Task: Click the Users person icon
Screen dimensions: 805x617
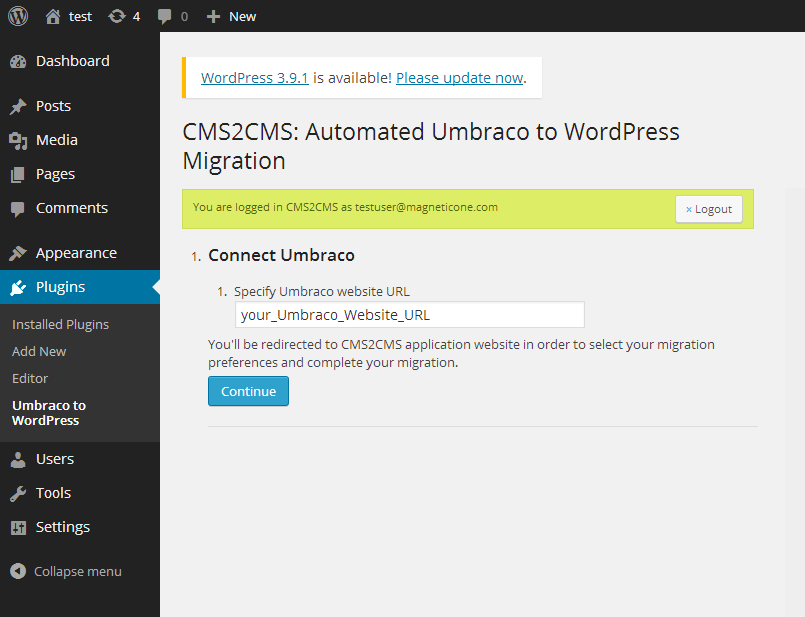Action: [x=18, y=459]
